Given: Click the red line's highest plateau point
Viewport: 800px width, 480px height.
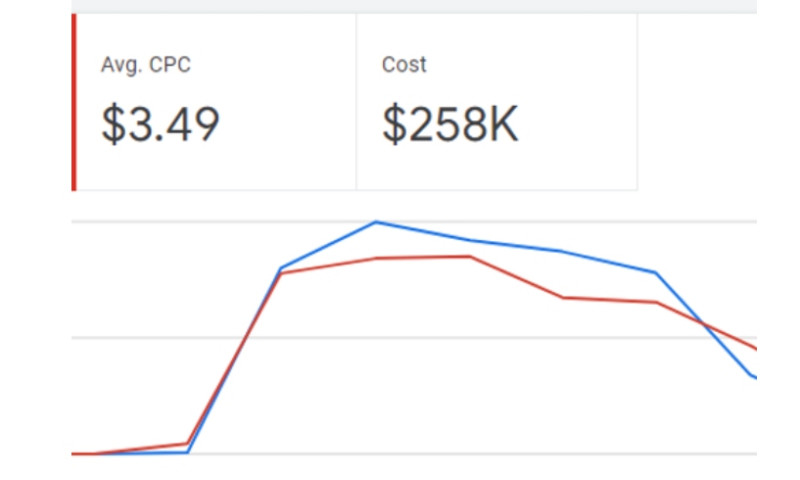Looking at the screenshot, I should click(x=469, y=256).
